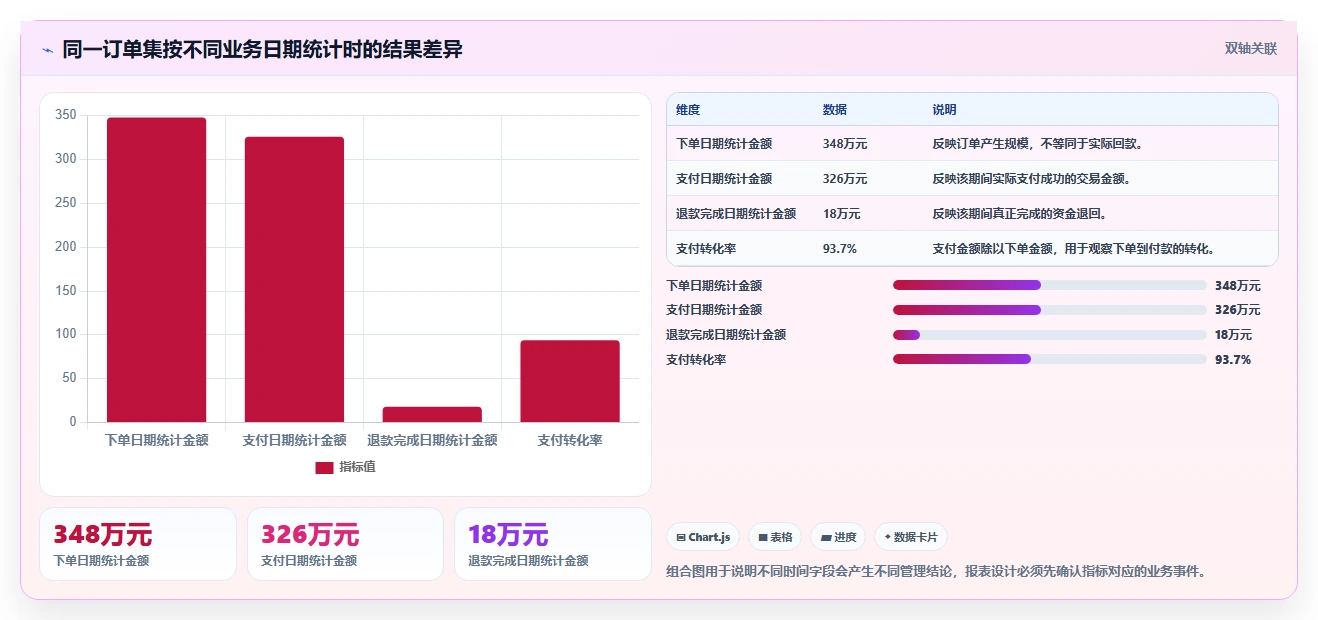Click the 支付日期统计金额 bar in the chart
1318x620 pixels.
[294, 279]
